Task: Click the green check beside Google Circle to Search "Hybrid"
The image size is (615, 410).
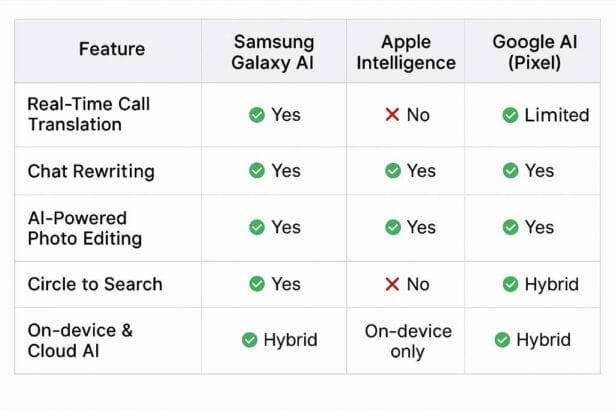Action: [x=511, y=284]
